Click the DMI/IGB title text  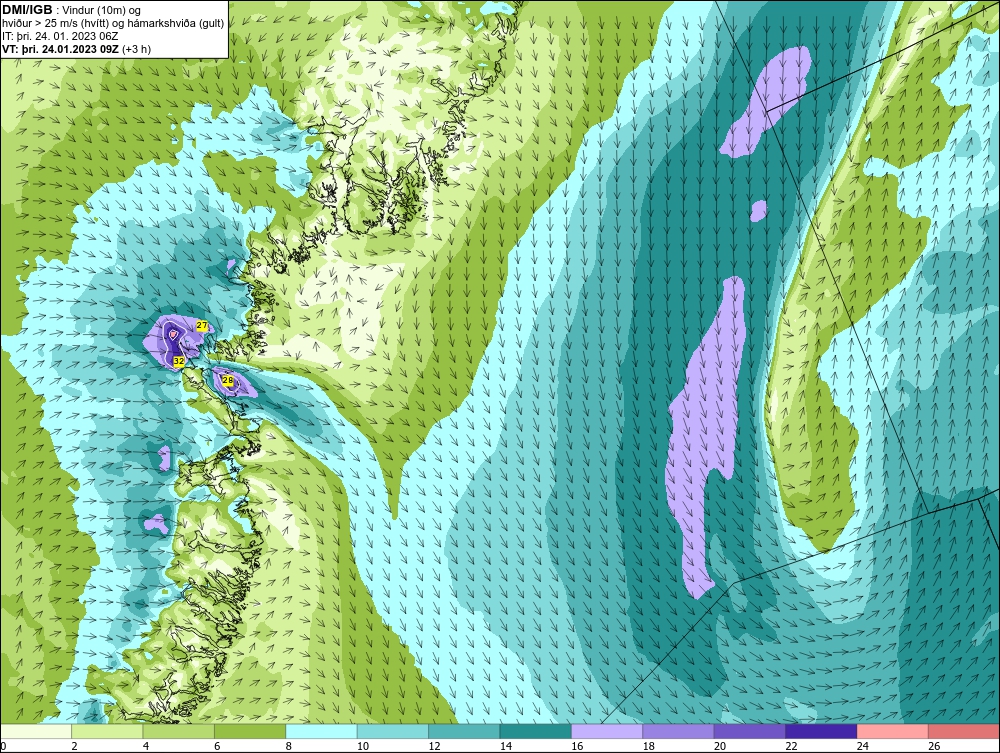click(x=27, y=10)
